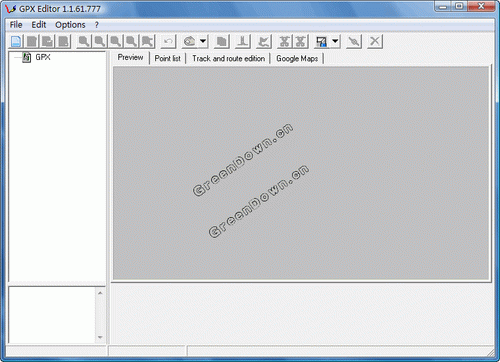Click the disabled link/anchor toolbar icon
Screen dimensions: 500x362
(354, 42)
